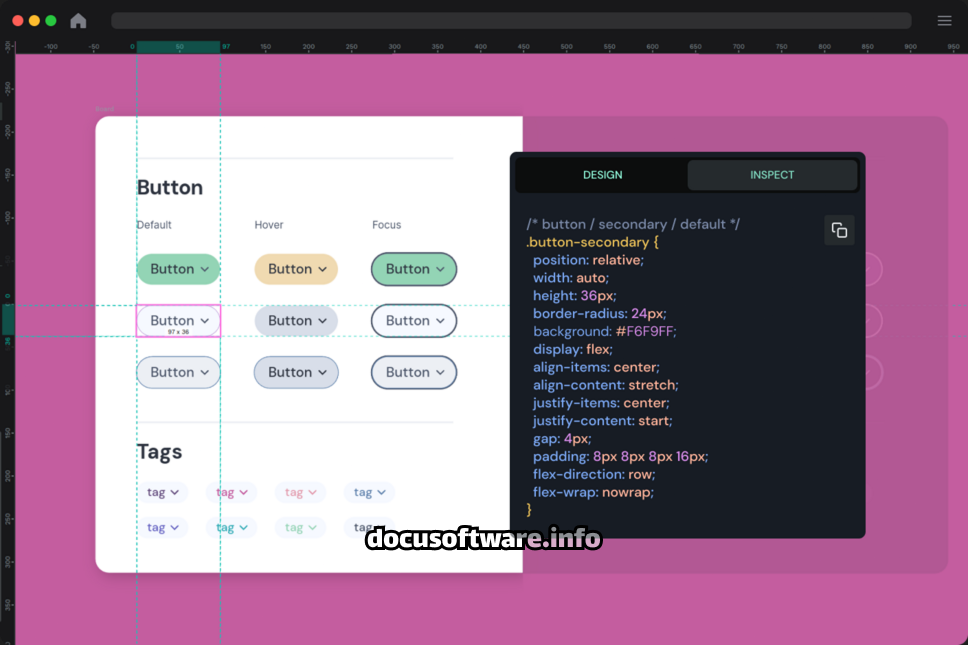Click the empty address bar in the title bar
This screenshot has width=968, height=645.
coord(511,20)
